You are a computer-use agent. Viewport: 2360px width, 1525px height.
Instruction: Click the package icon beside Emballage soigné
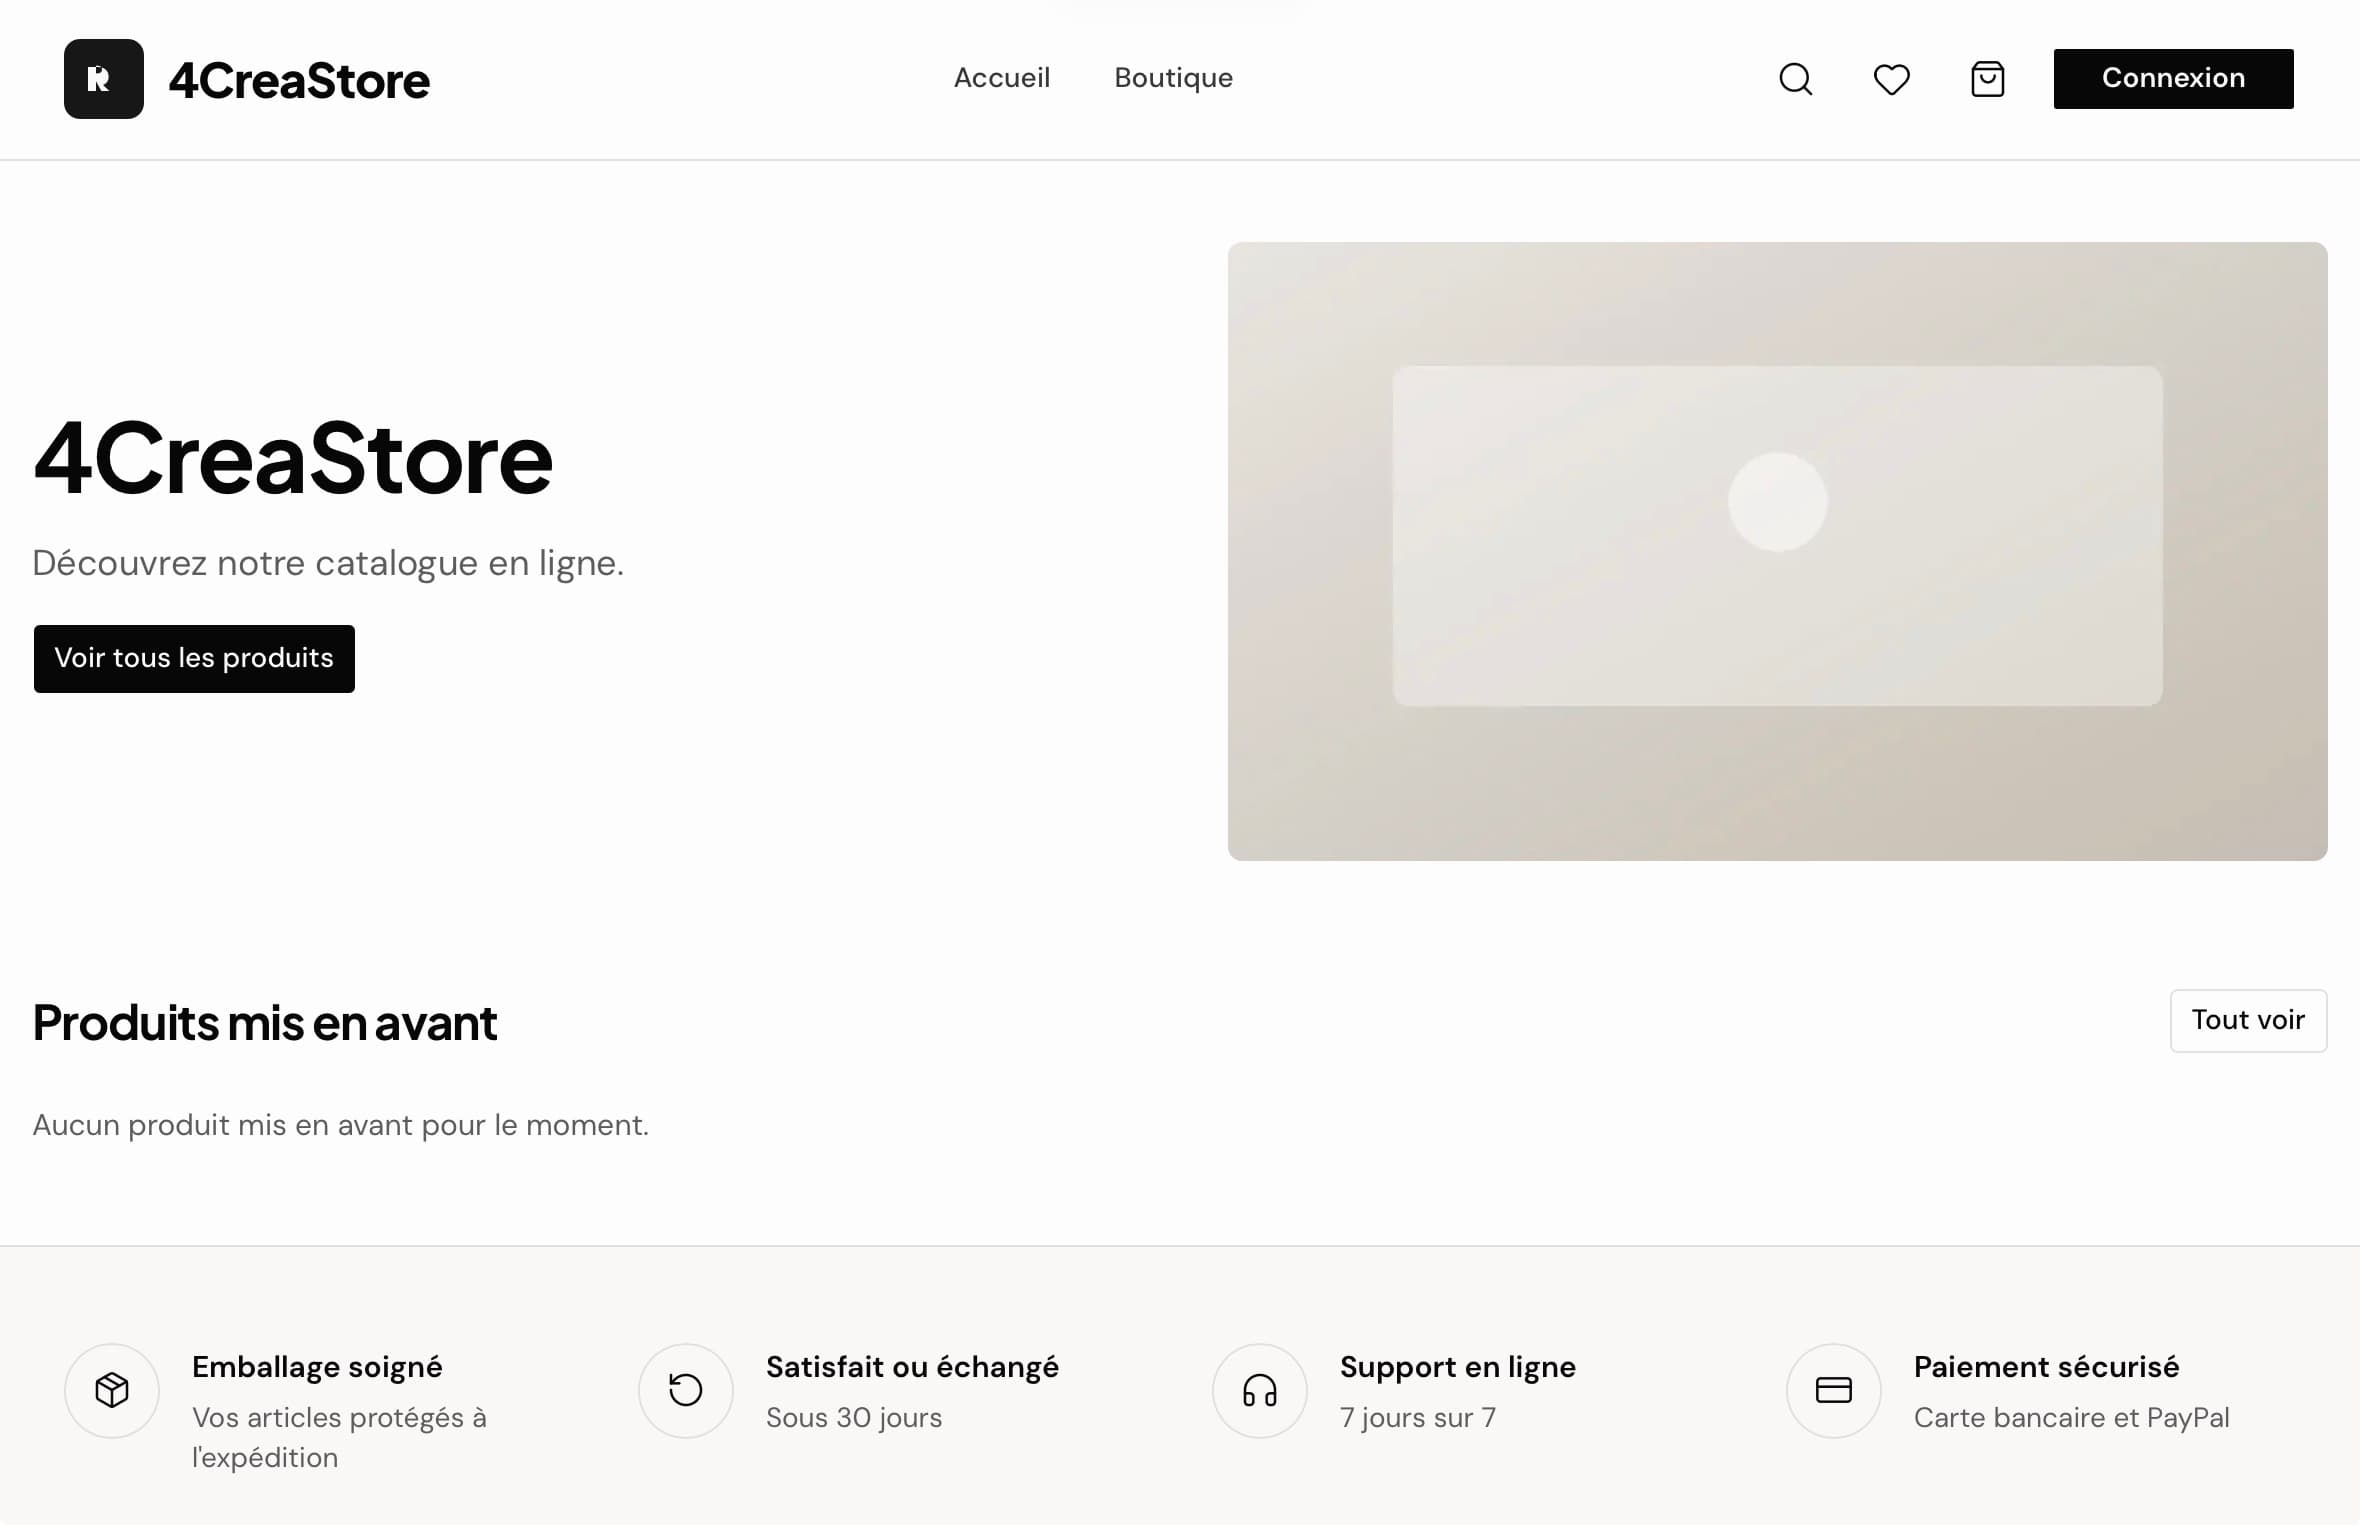click(x=112, y=1390)
